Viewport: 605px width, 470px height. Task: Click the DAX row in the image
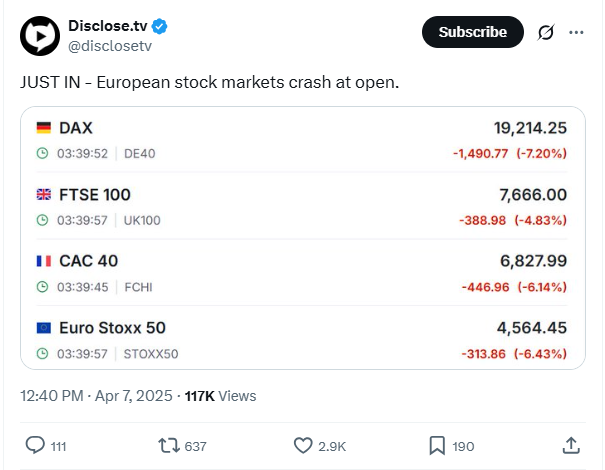point(302,140)
